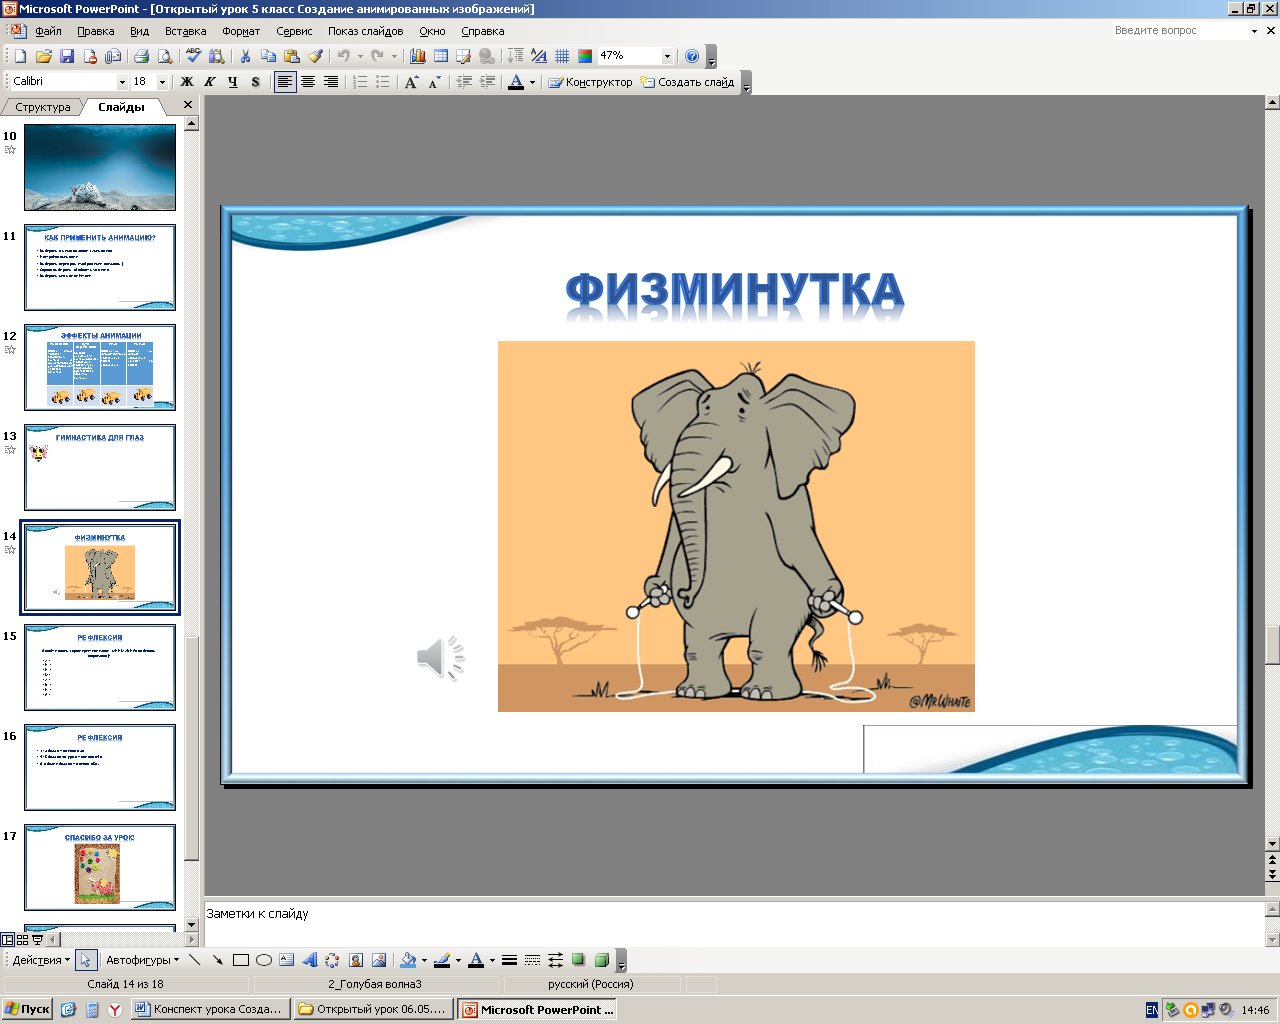Toggle text shadow (S)

[256, 82]
